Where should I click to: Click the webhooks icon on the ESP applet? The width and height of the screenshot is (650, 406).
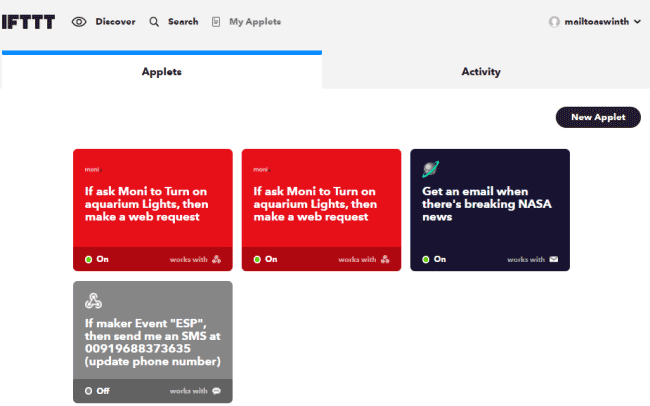point(93,301)
